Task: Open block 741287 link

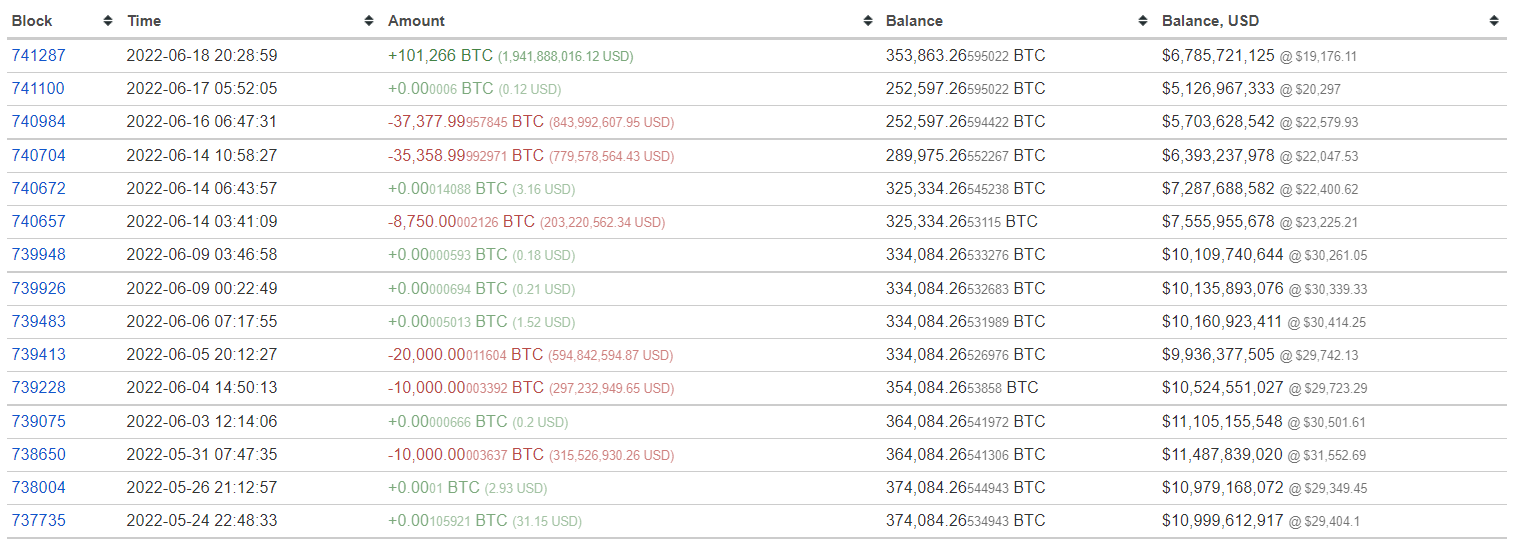Action: pos(38,56)
